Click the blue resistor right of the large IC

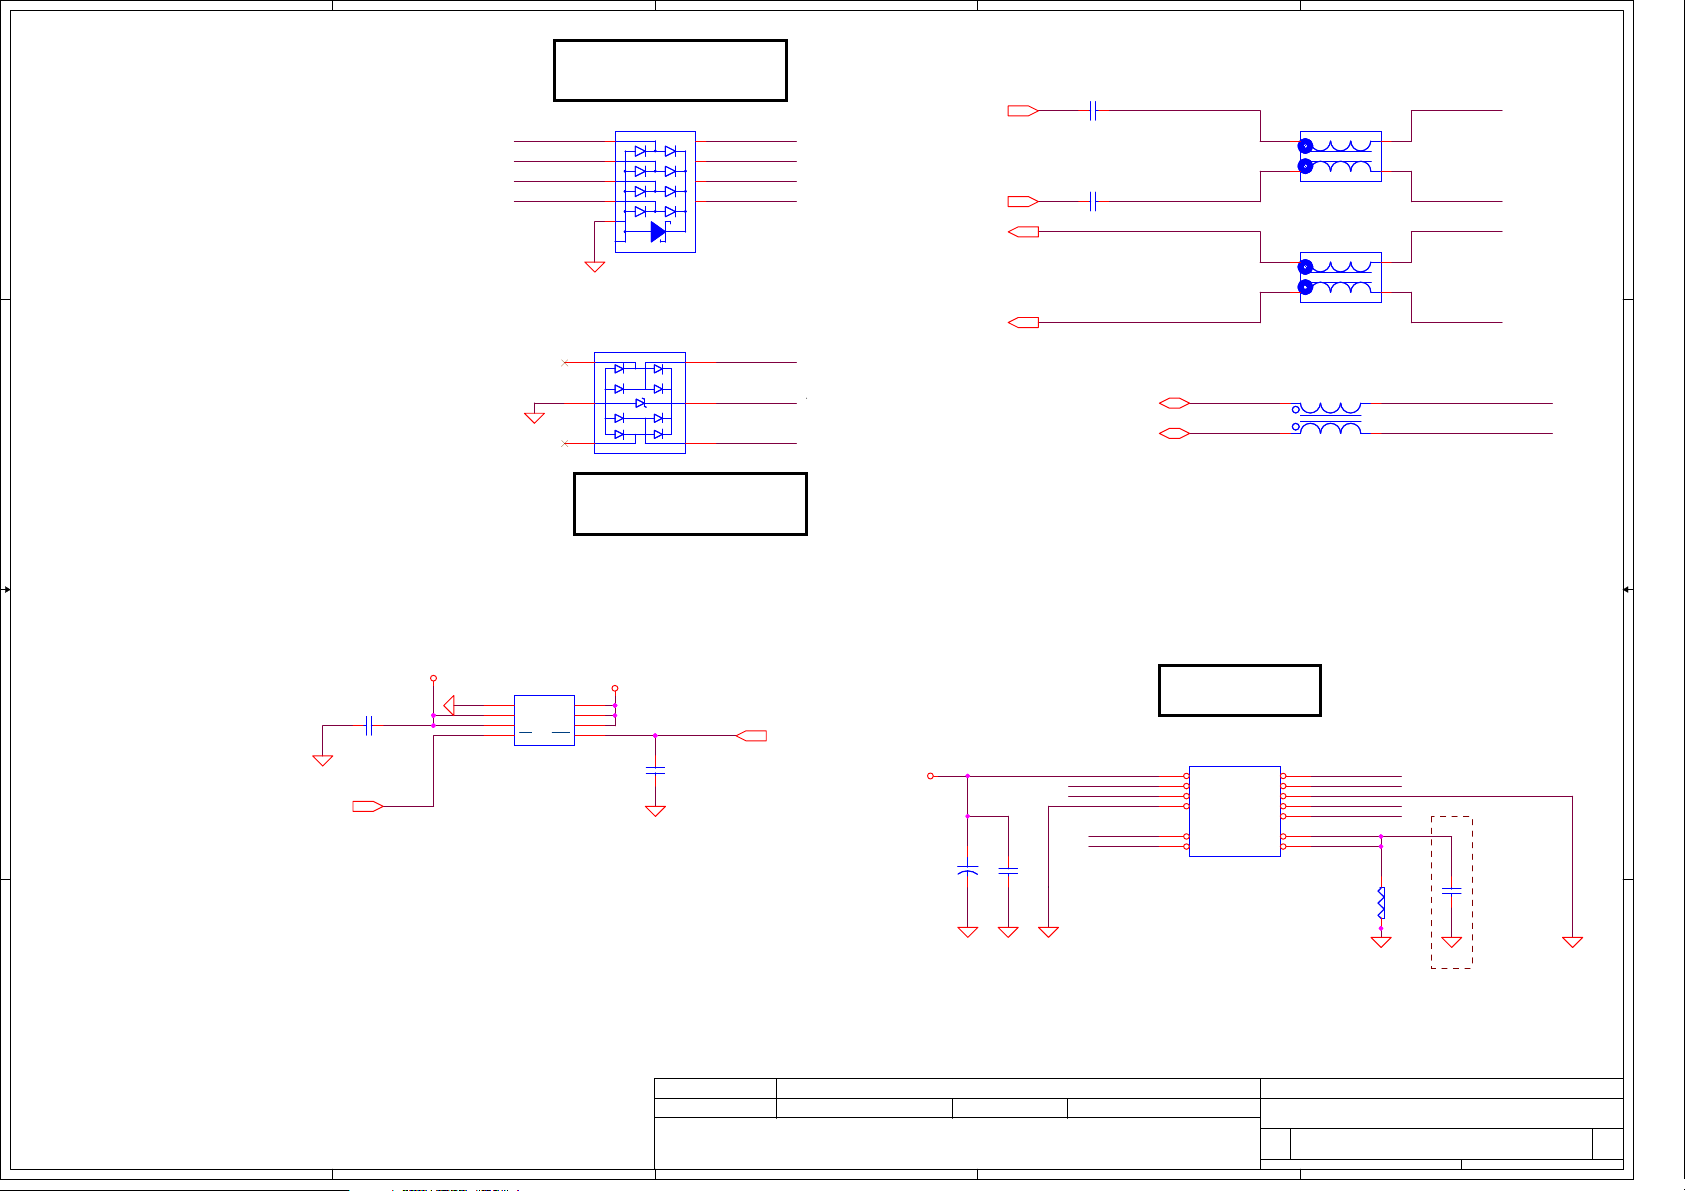(x=1381, y=903)
